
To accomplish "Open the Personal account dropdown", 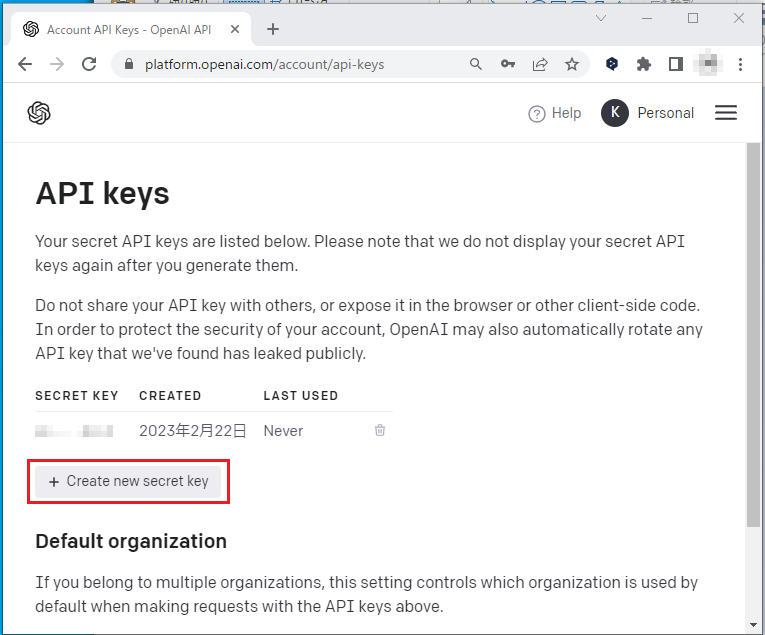I will (648, 113).
